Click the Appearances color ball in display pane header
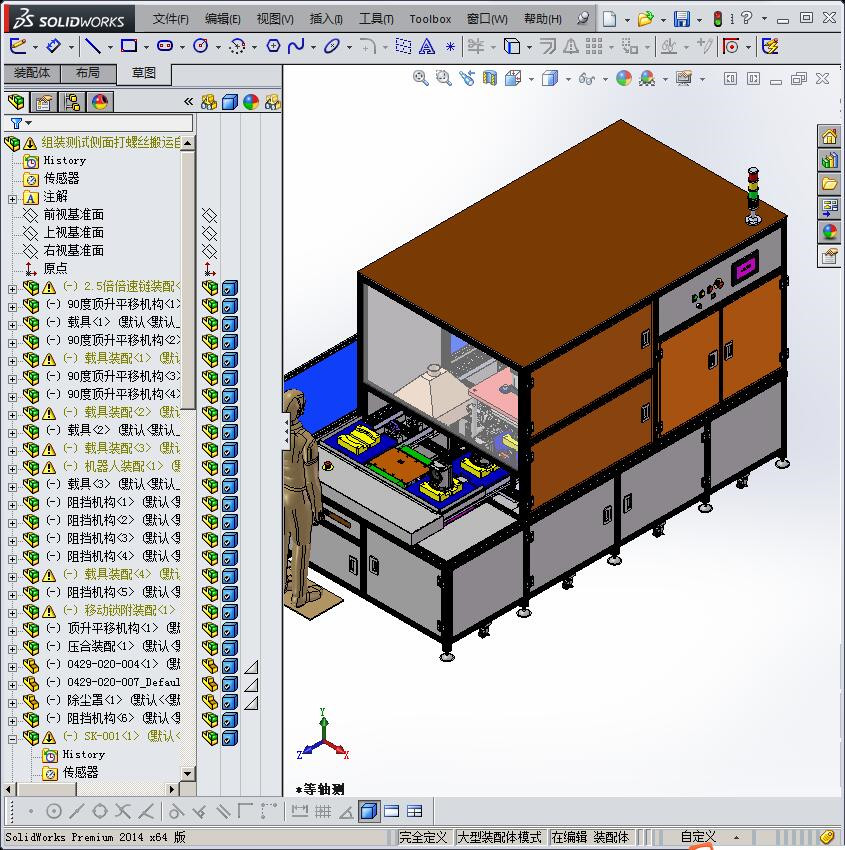Screen dimensions: 845x850 251,102
